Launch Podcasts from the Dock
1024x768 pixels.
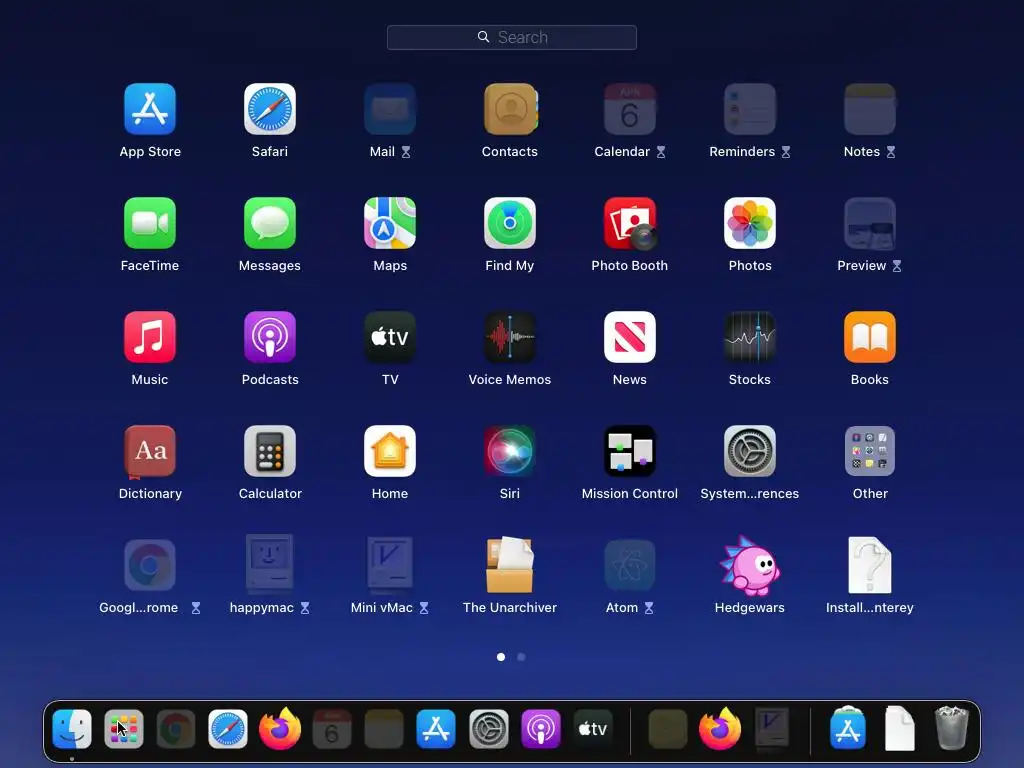coord(541,729)
